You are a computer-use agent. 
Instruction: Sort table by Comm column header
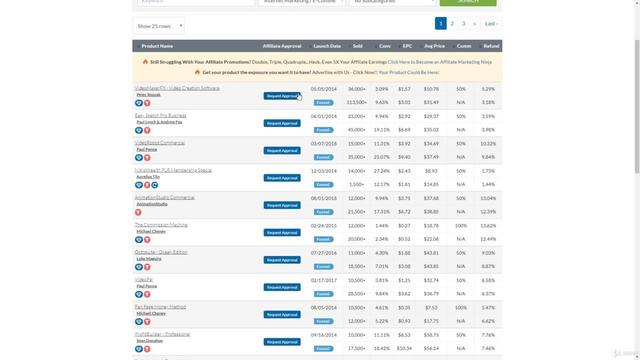tap(464, 46)
